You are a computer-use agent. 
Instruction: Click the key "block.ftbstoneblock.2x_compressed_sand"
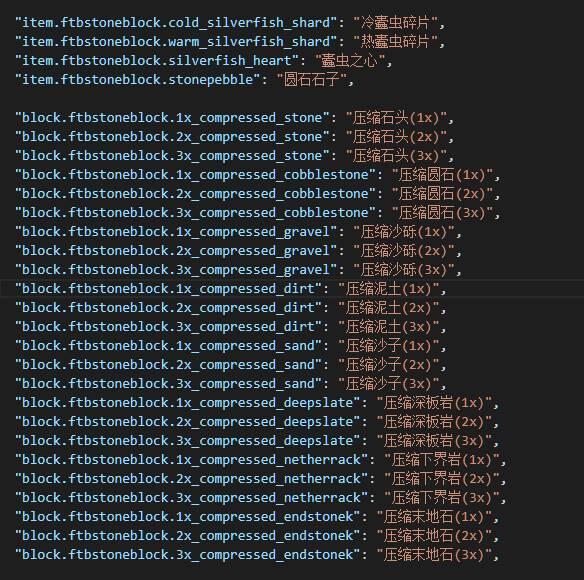(x=169, y=365)
